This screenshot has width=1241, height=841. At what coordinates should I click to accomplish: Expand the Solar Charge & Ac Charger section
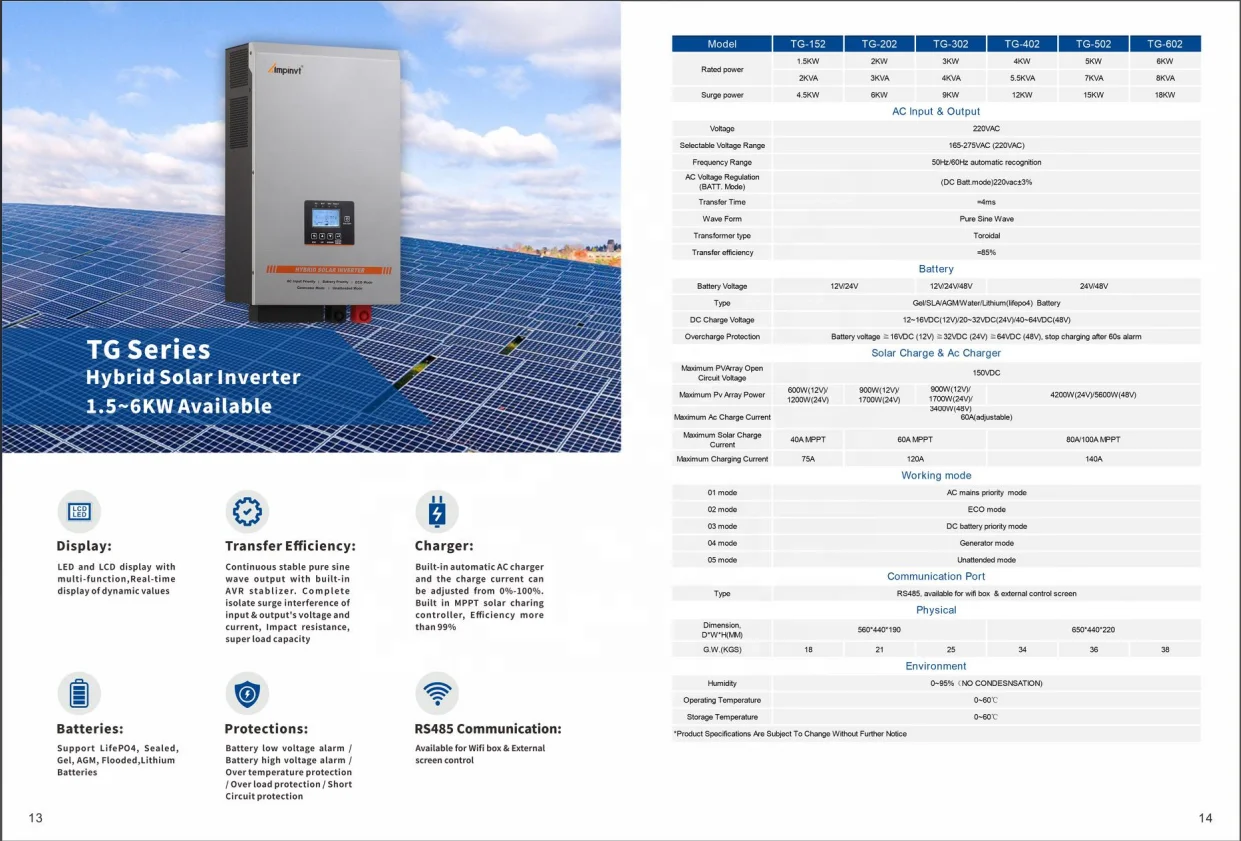coord(935,352)
